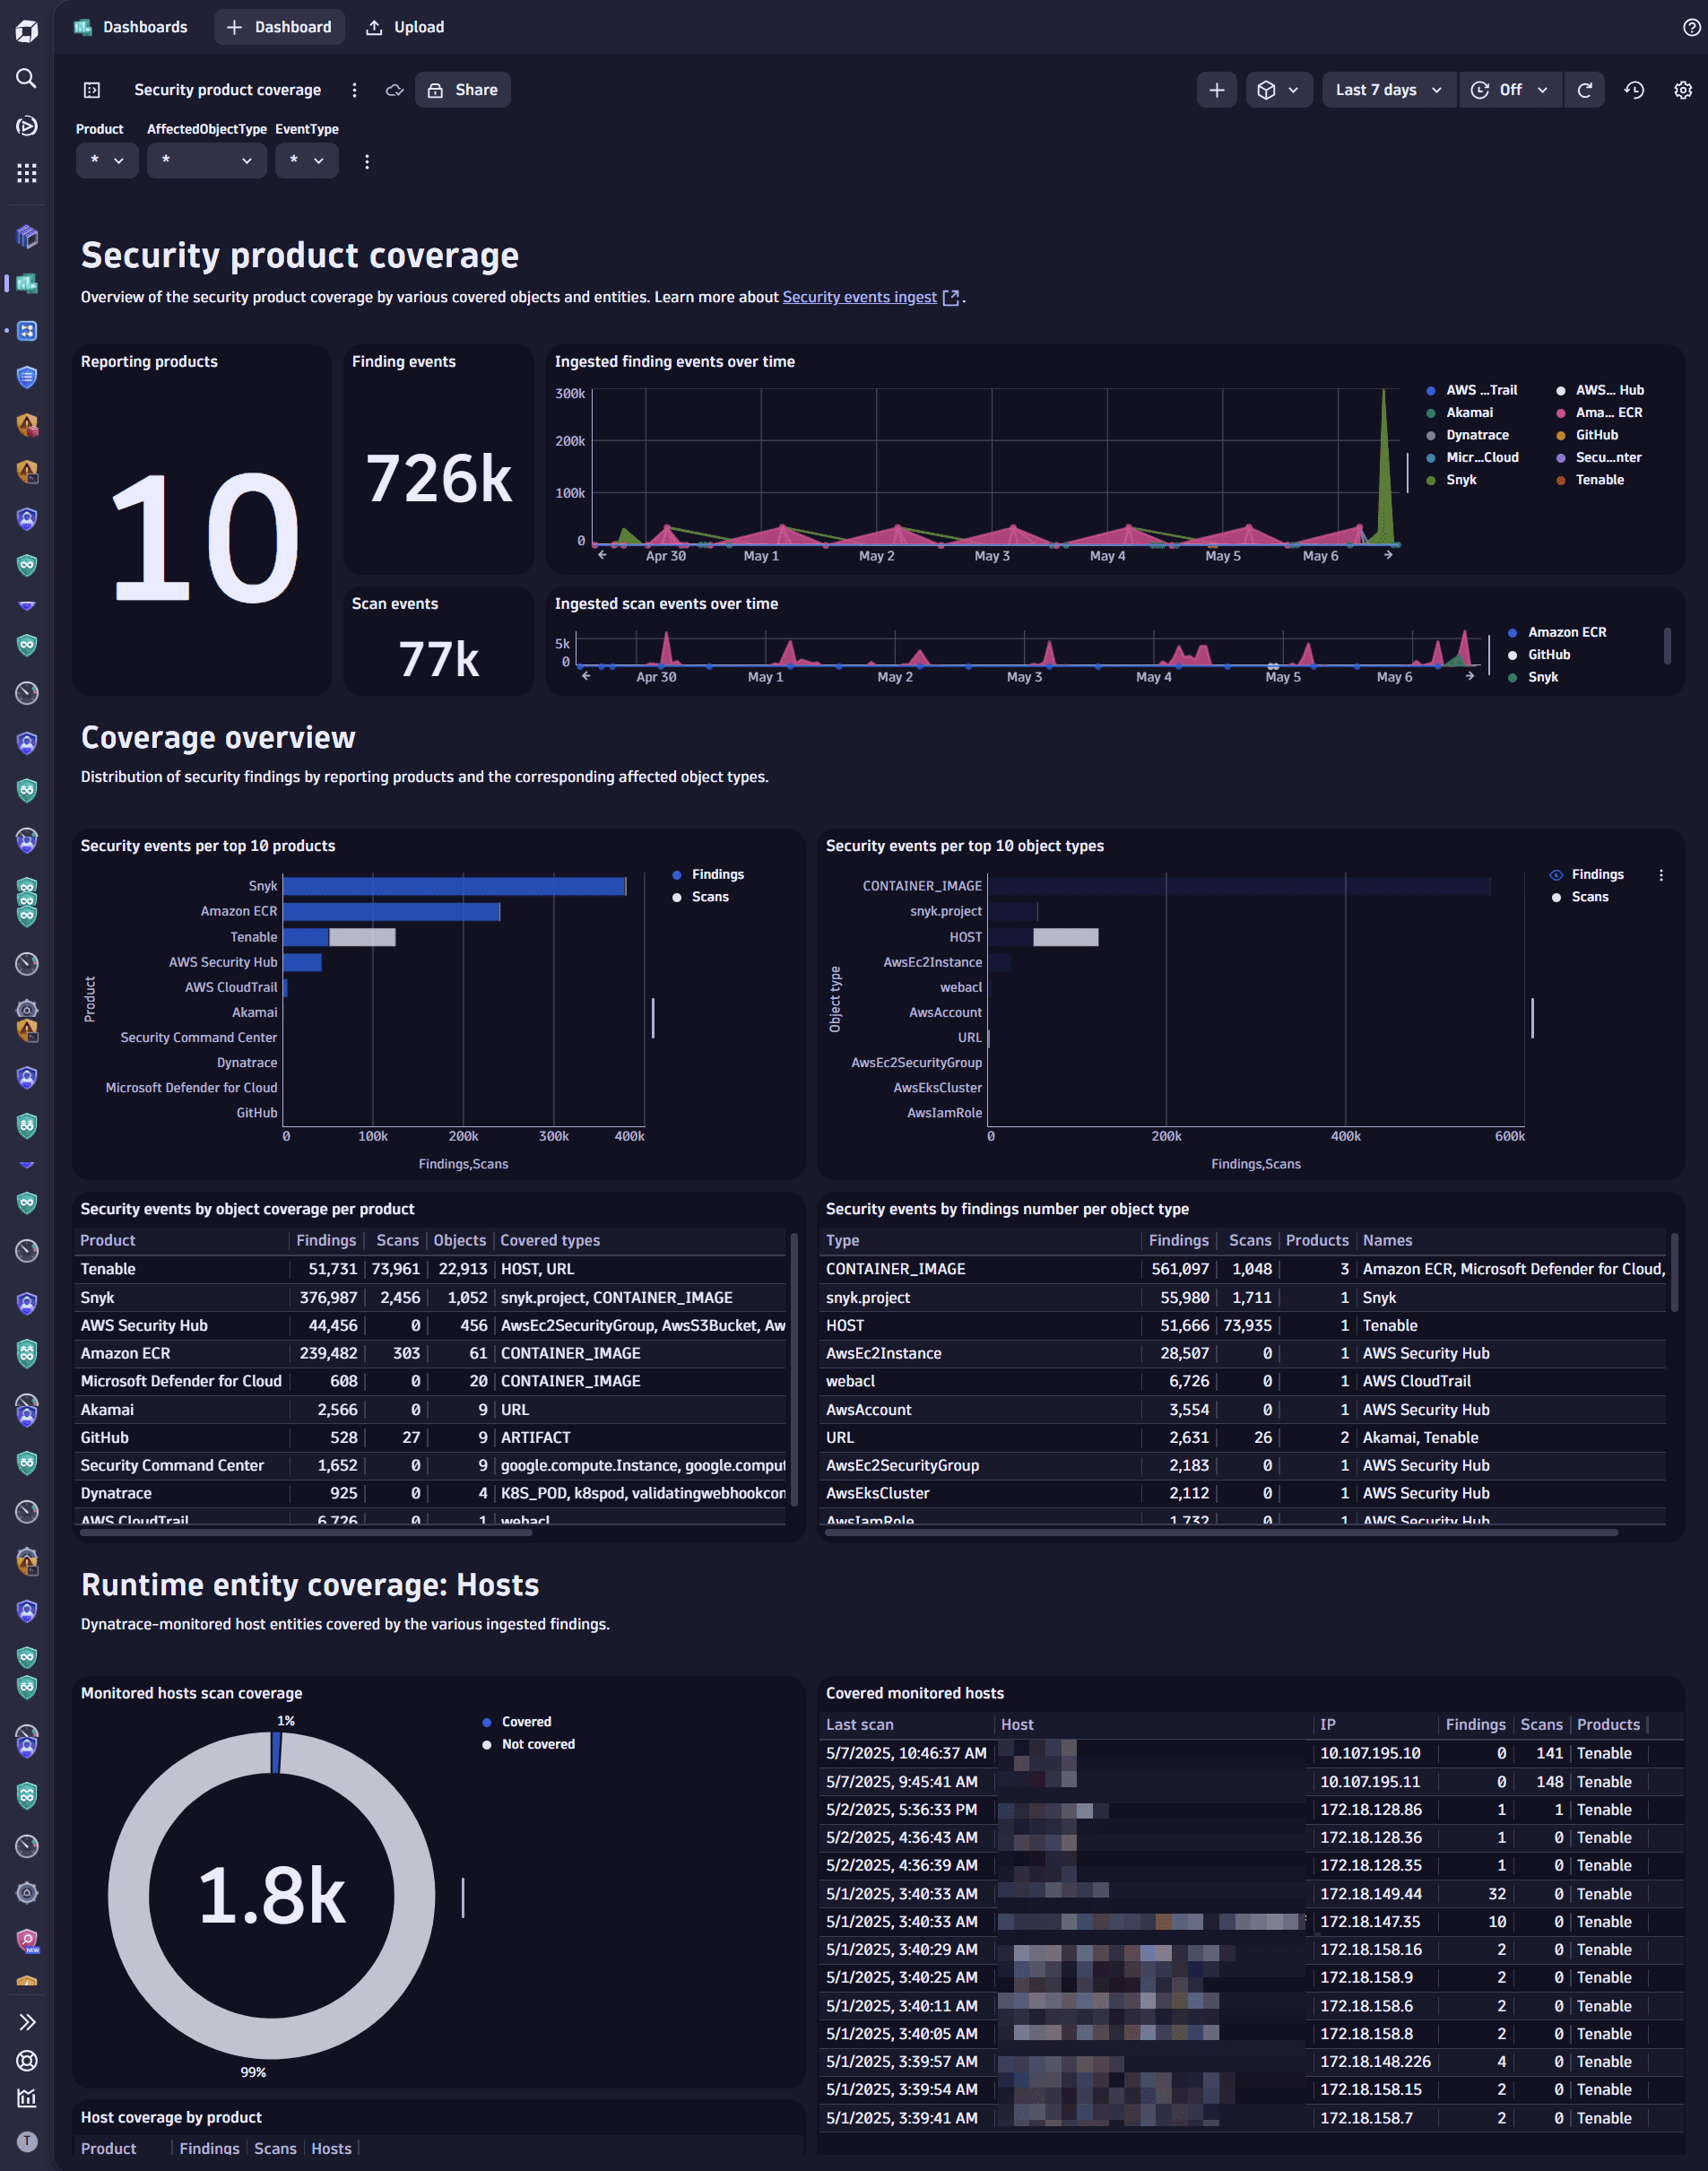Click the plus Dashboard button
1708x2171 pixels.
[x=279, y=27]
